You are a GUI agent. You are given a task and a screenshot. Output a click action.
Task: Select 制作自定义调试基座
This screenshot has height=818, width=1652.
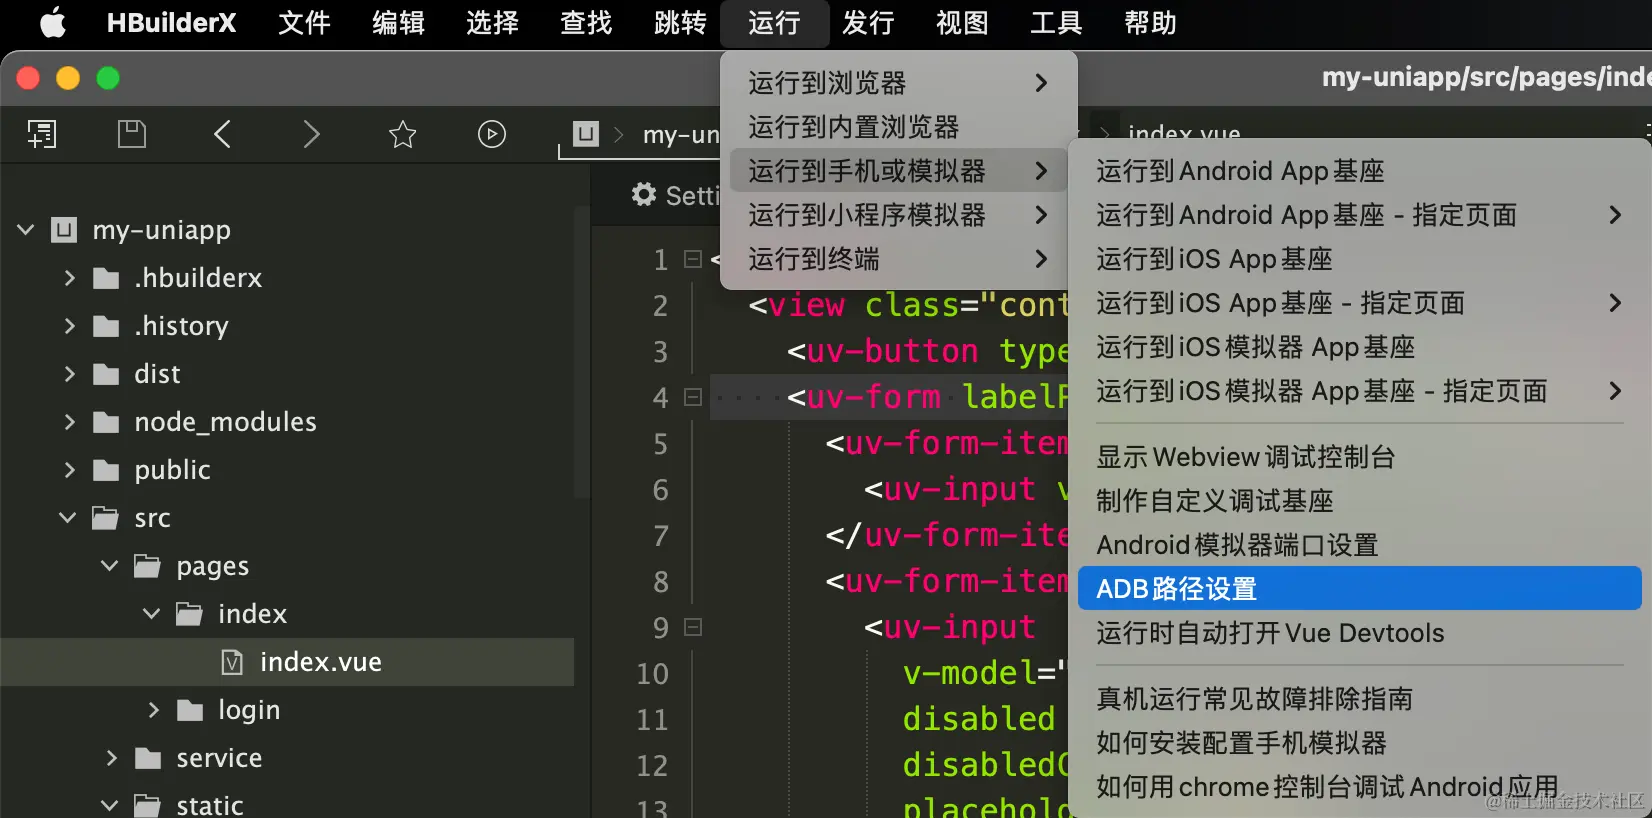click(1360, 501)
